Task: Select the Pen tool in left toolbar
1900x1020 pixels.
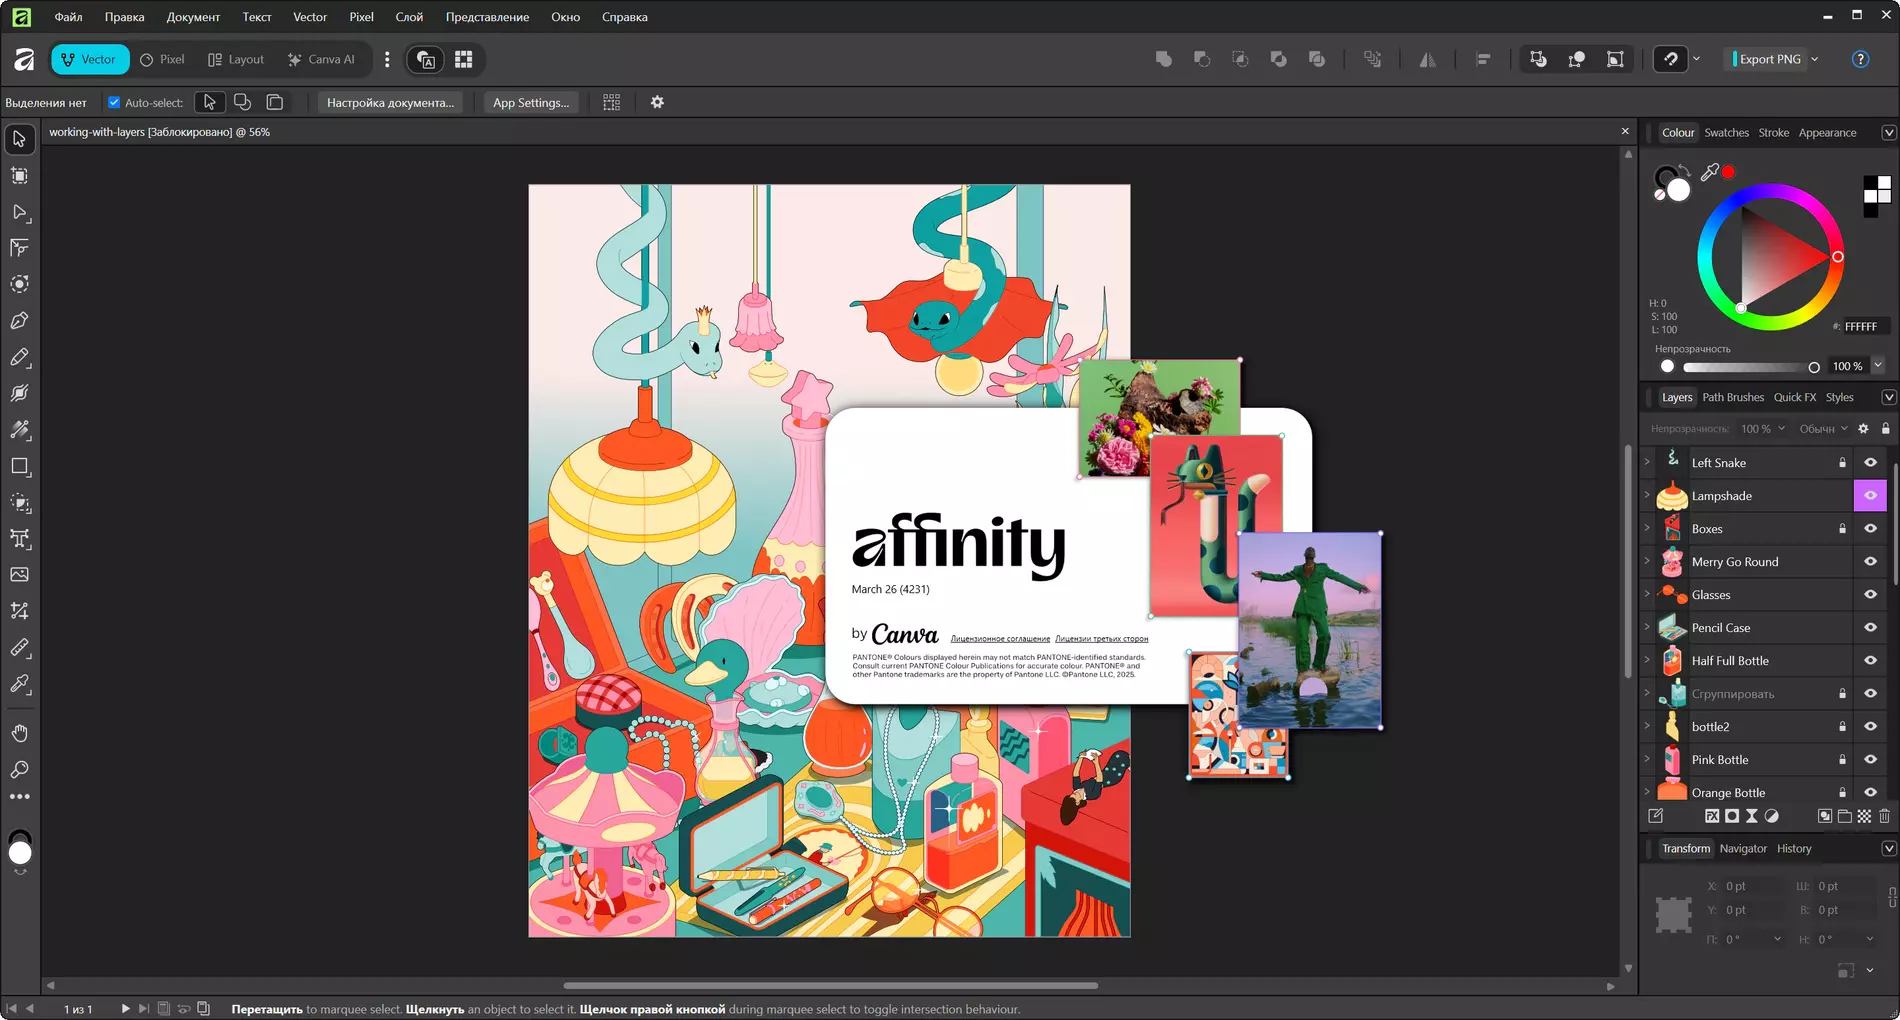Action: (x=19, y=321)
